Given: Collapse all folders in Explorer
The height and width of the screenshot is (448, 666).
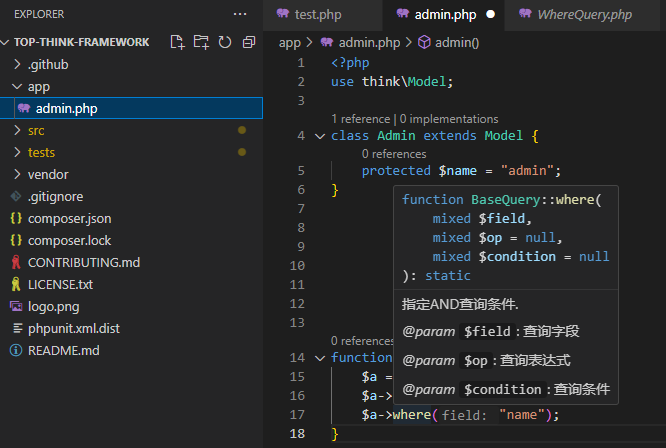Looking at the screenshot, I should (x=248, y=42).
